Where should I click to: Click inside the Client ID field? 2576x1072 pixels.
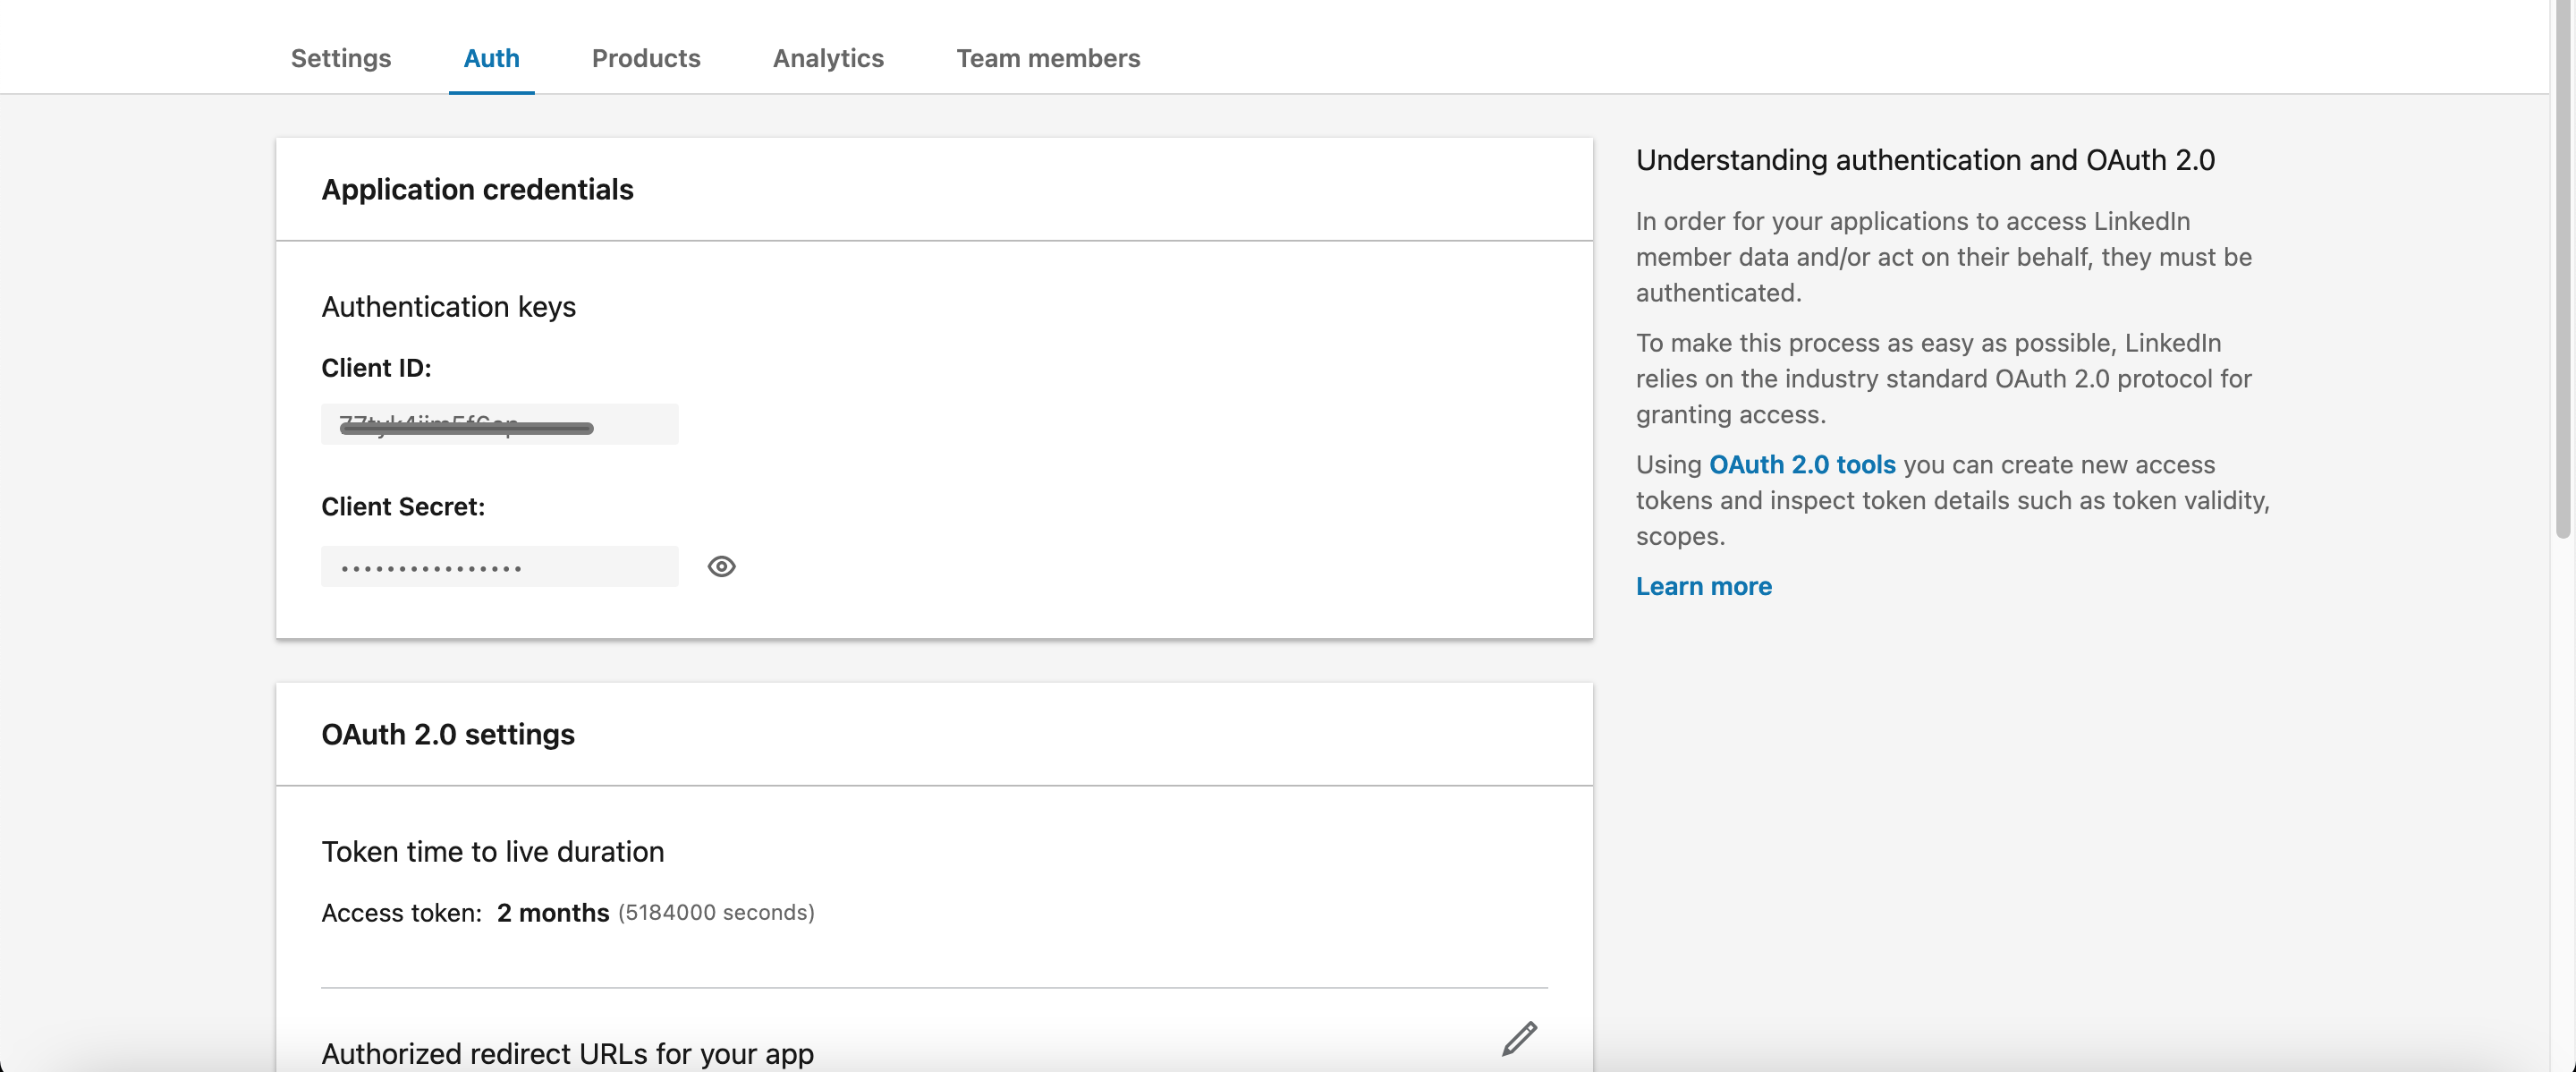[498, 424]
